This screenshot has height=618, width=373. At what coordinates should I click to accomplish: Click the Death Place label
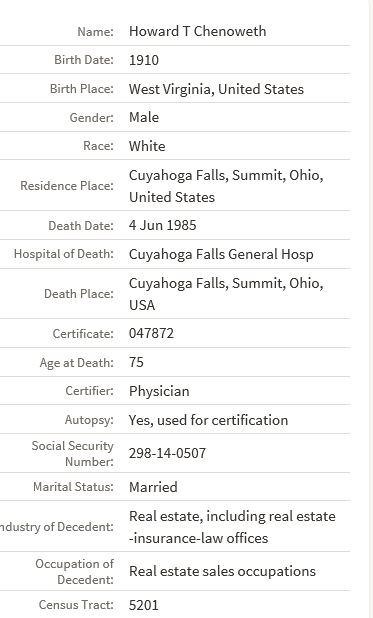pyautogui.click(x=78, y=294)
